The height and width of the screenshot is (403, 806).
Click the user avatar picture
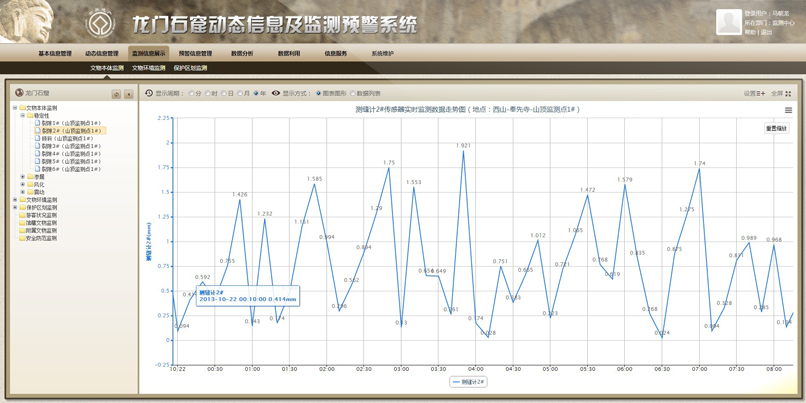[x=728, y=23]
